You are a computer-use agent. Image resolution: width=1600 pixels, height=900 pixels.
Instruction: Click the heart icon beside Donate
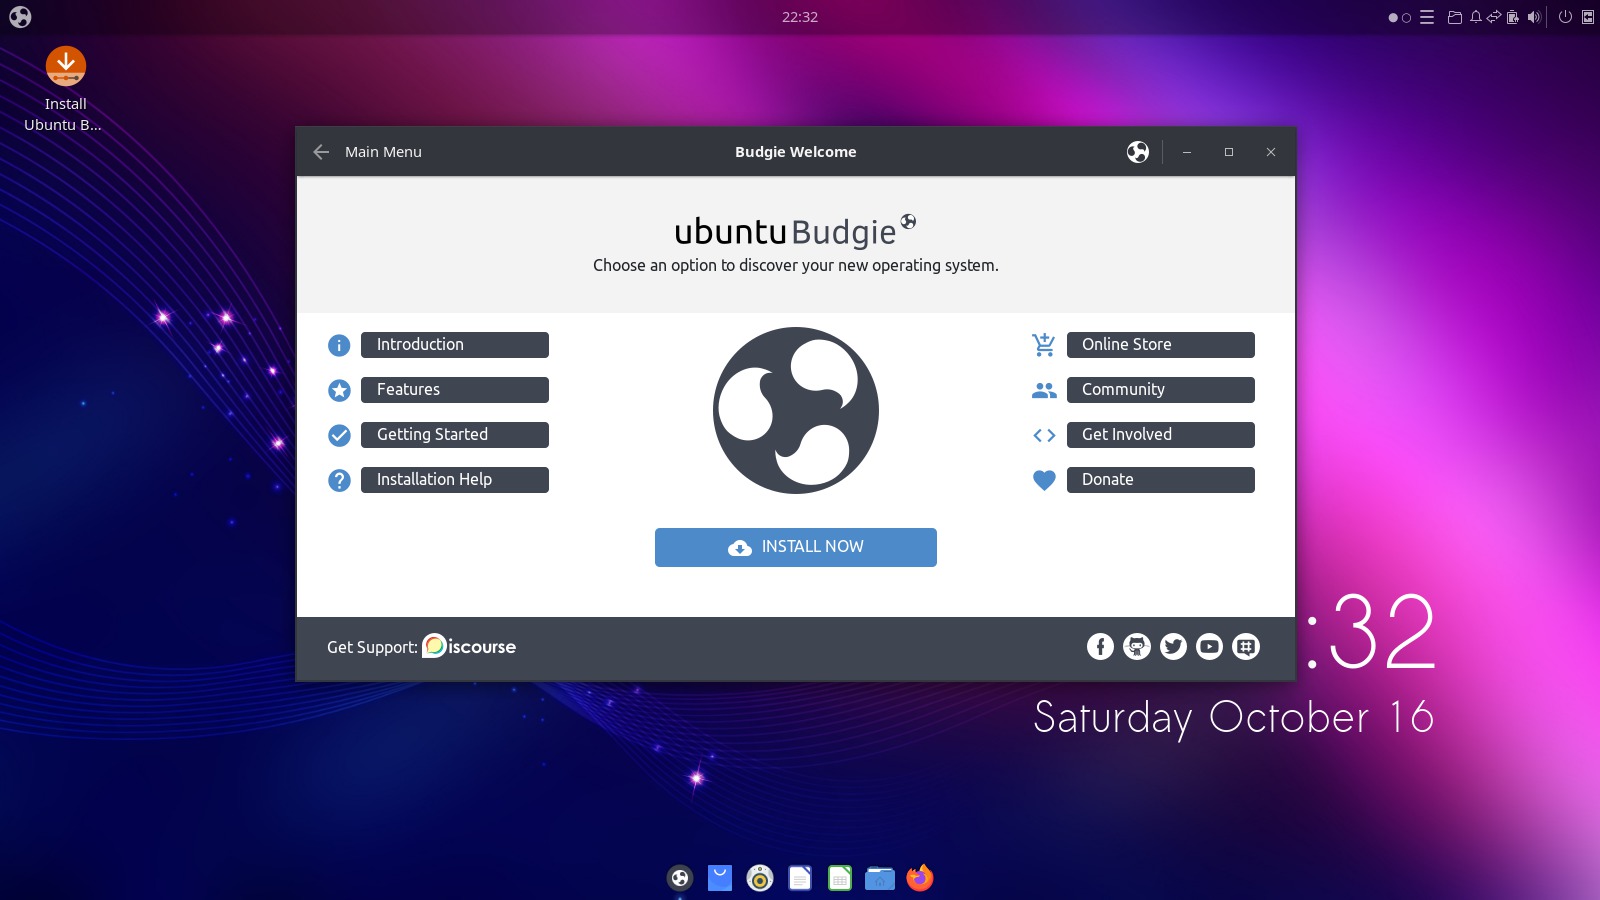click(x=1044, y=480)
